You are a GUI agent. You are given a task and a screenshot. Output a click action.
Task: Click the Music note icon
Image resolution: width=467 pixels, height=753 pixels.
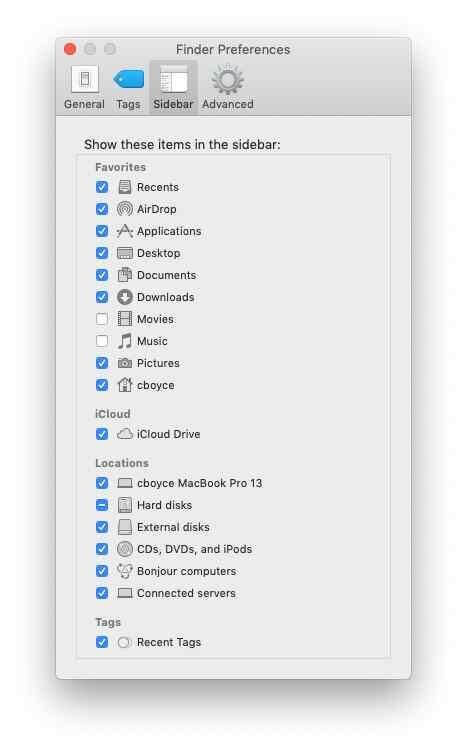pyautogui.click(x=125, y=341)
